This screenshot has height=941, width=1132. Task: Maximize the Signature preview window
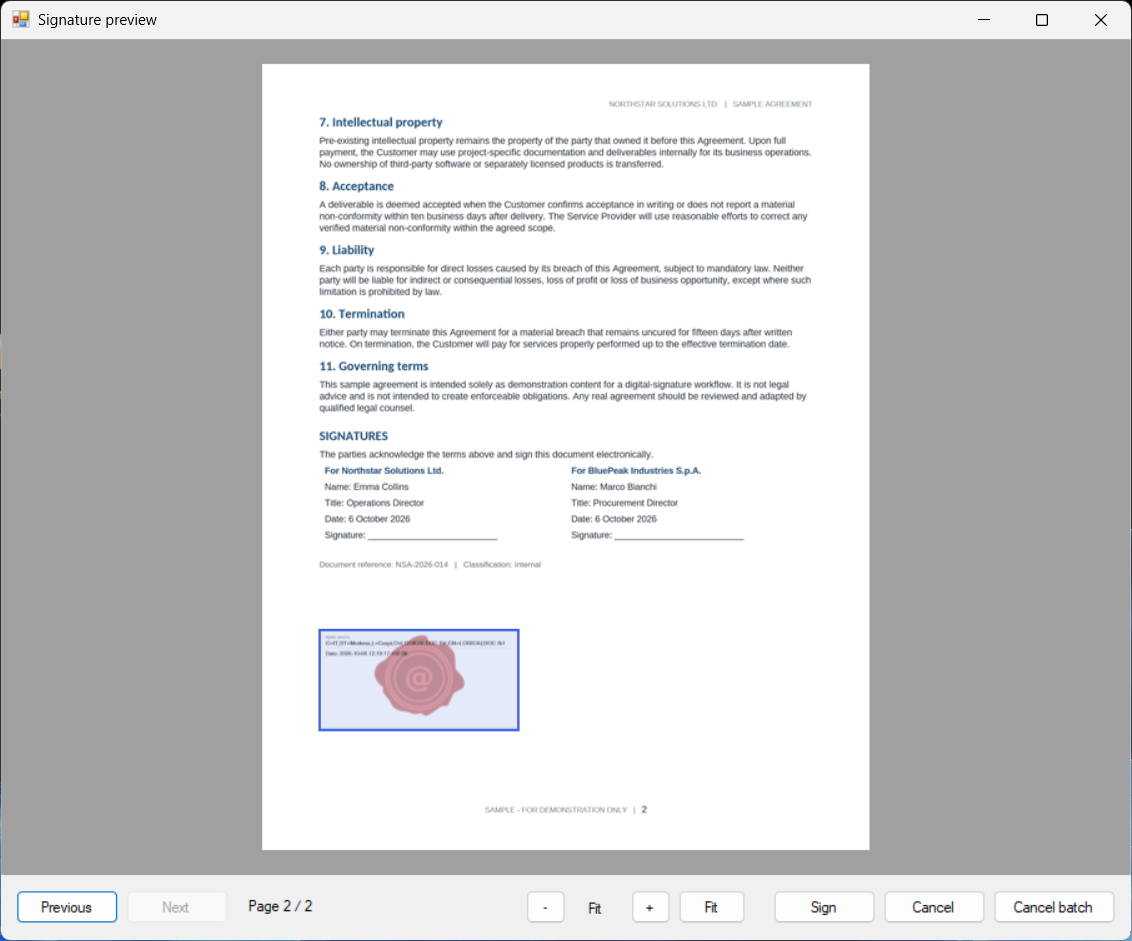pyautogui.click(x=1042, y=19)
